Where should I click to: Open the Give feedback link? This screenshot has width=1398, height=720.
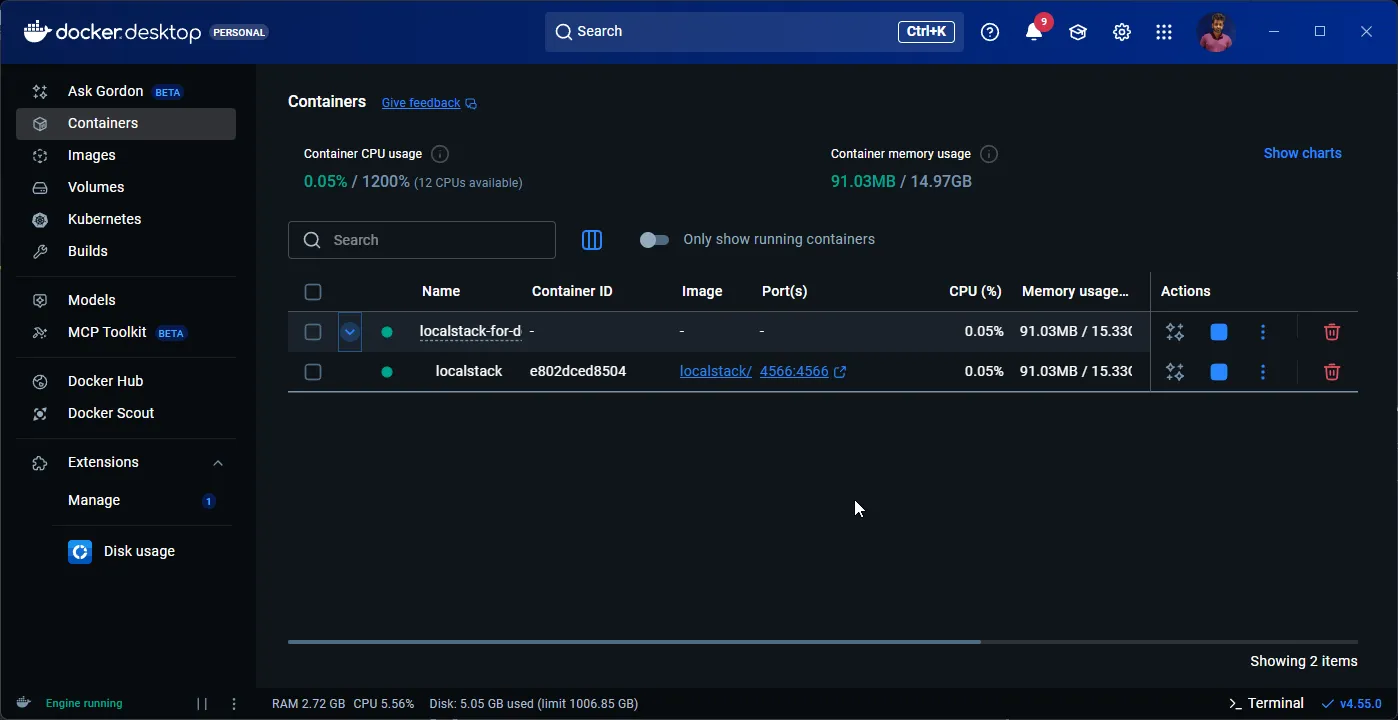[x=420, y=102]
